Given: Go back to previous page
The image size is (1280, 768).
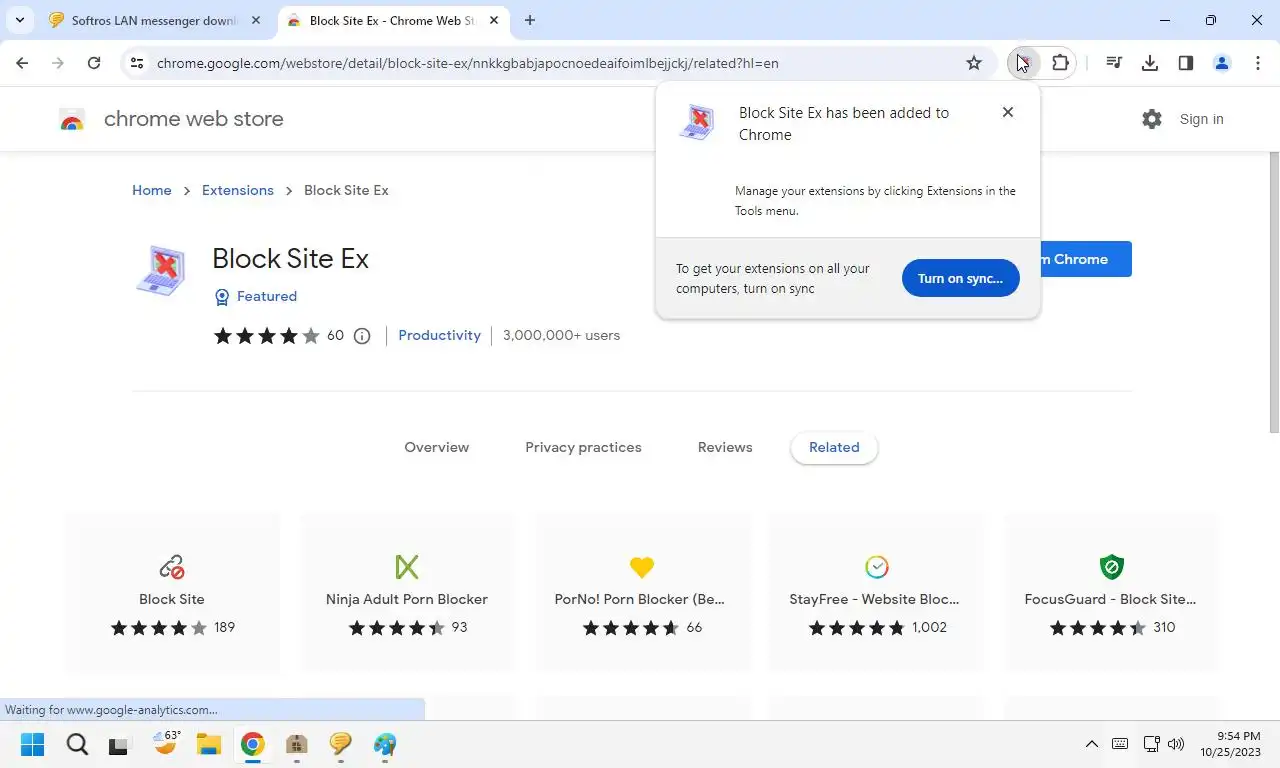Looking at the screenshot, I should click(x=22, y=63).
